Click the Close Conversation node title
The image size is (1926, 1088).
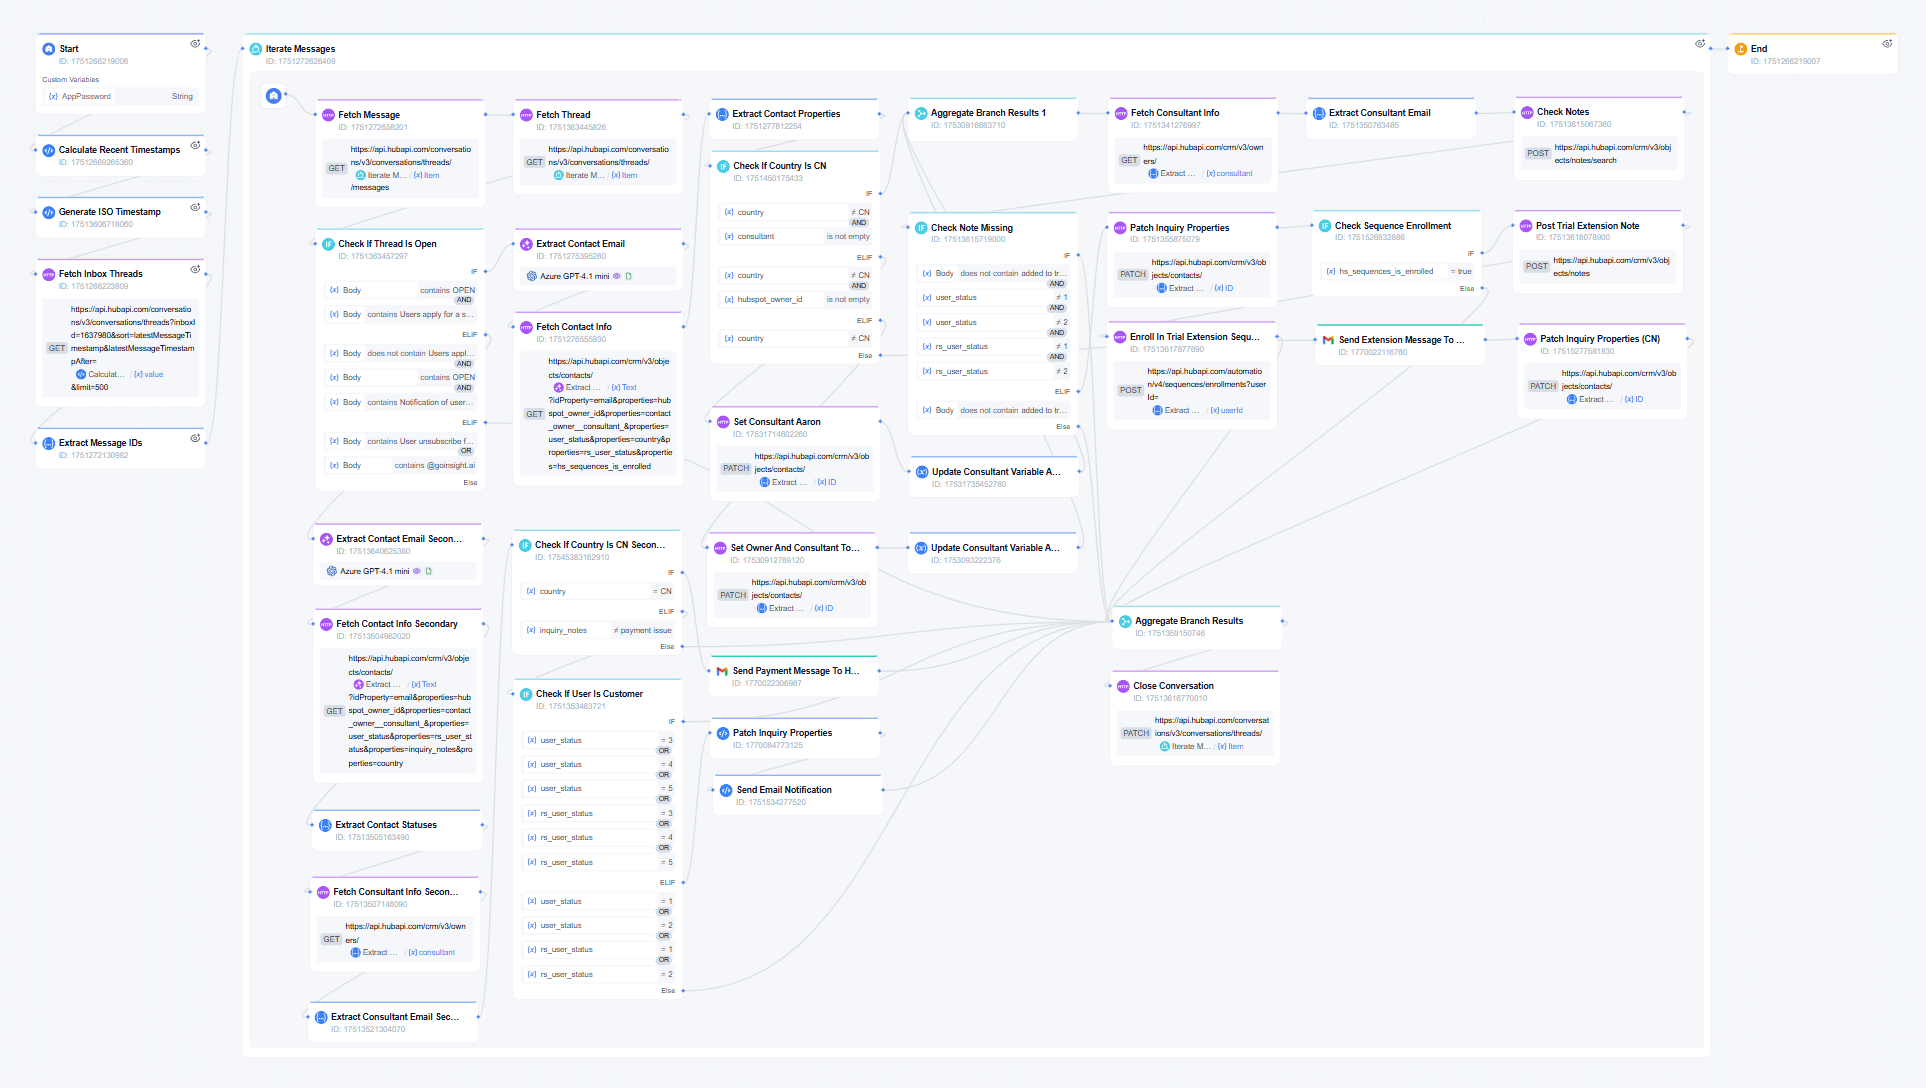click(x=1173, y=686)
